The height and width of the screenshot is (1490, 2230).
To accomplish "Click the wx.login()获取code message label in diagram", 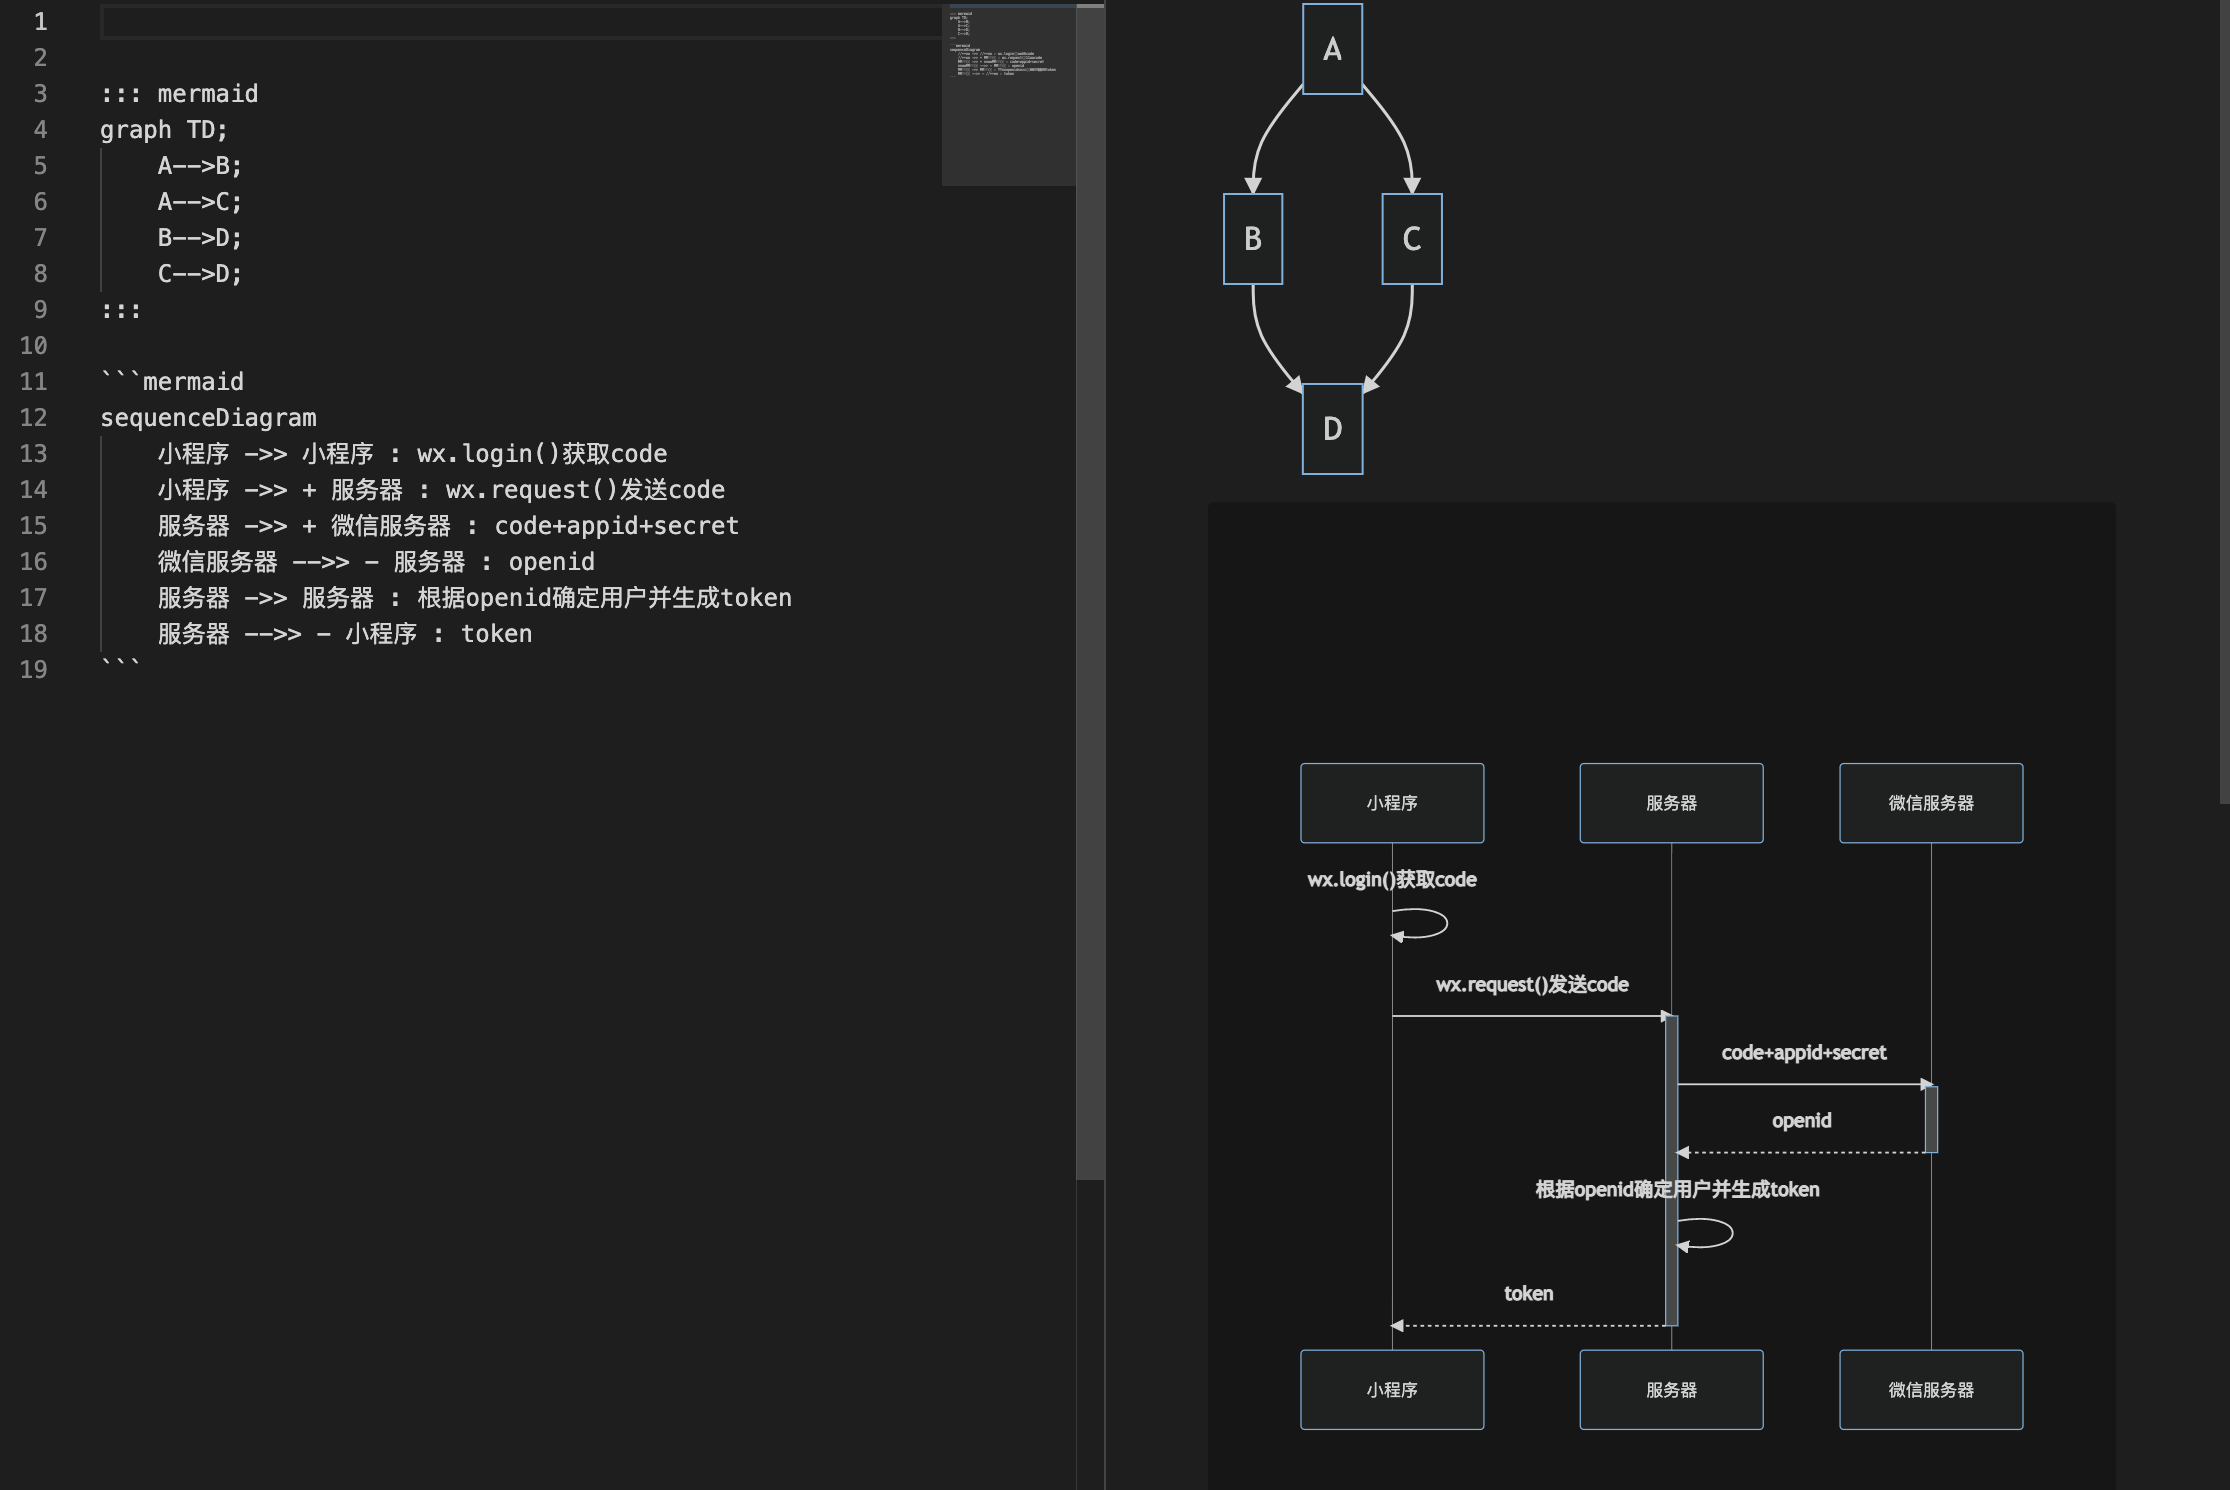I will tap(1392, 880).
